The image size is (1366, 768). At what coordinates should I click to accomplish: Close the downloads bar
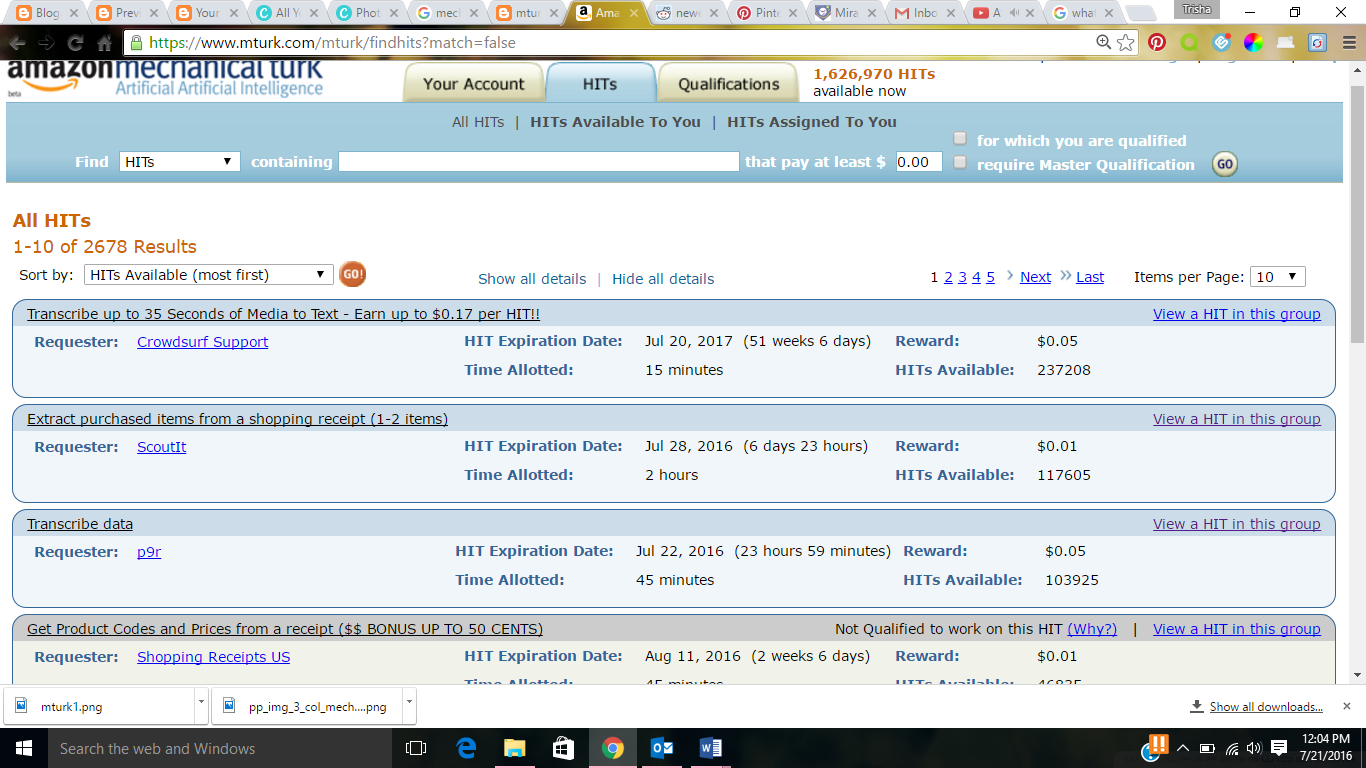[1347, 705]
